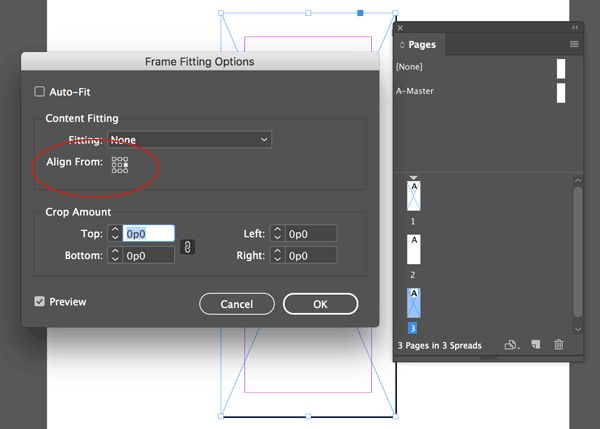Click the [None] master thumbnail

[x=561, y=69]
